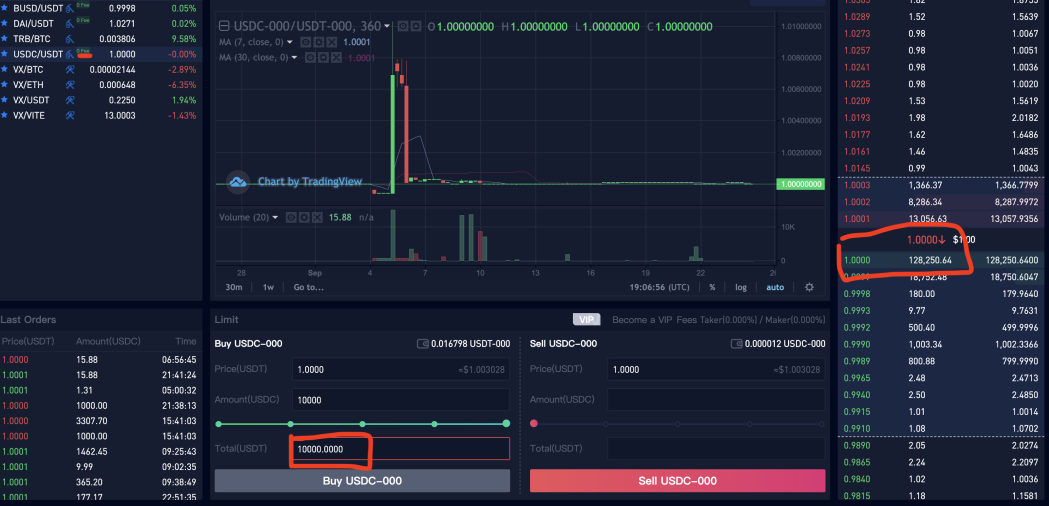This screenshot has height=506, width=1049.
Task: Focus the Buy Total(USDT) input
Action: (x=401, y=448)
